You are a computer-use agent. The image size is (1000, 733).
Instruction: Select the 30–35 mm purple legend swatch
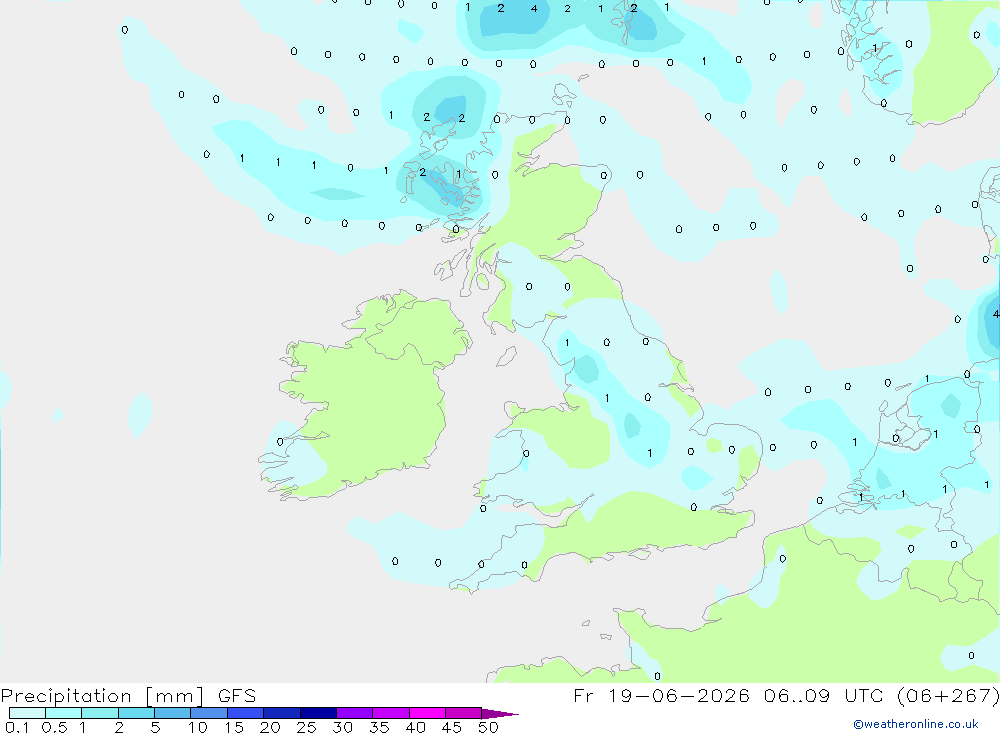pyautogui.click(x=354, y=713)
